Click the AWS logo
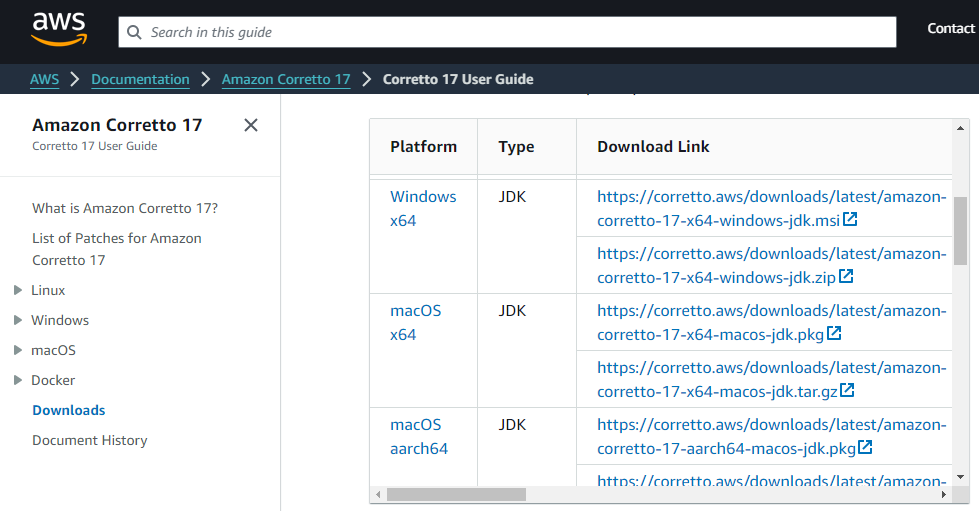This screenshot has width=979, height=511. tap(59, 29)
